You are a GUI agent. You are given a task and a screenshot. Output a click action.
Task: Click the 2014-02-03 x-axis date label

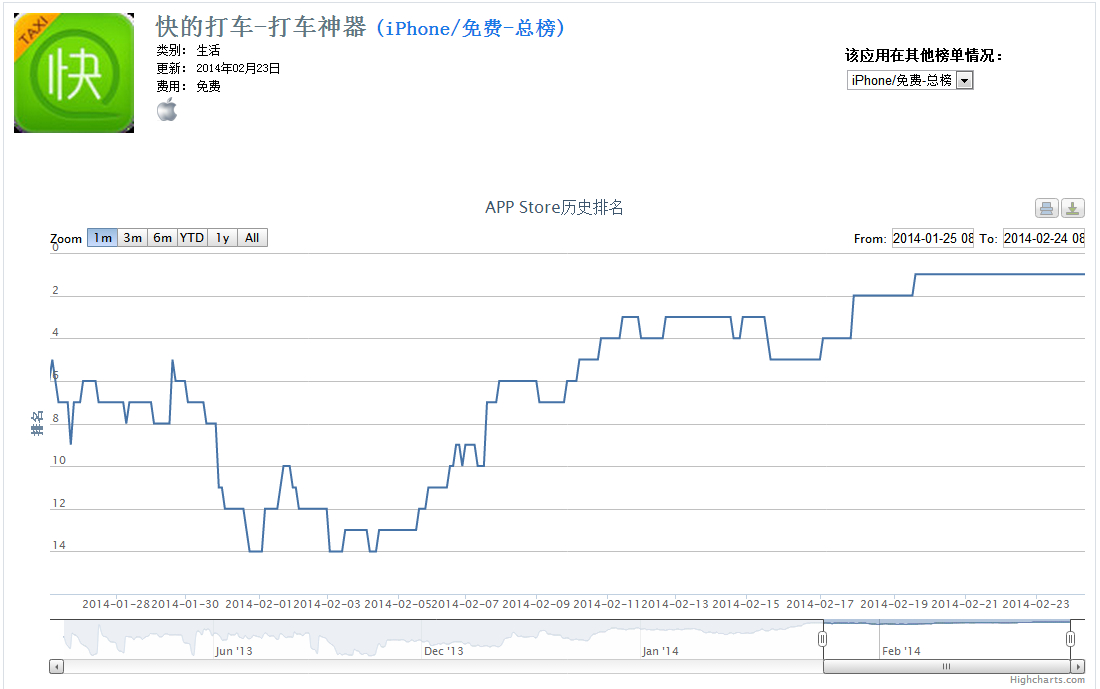(x=327, y=604)
